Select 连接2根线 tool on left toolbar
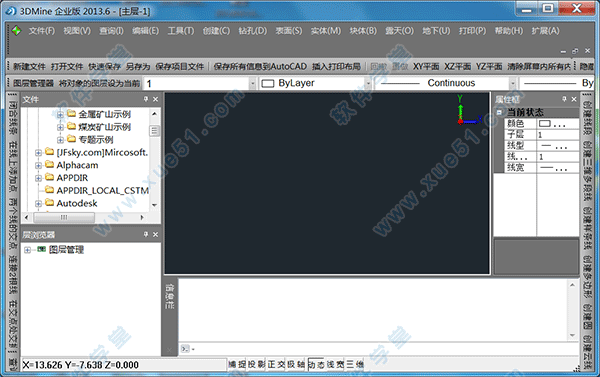This screenshot has width=600, height=377. [13, 274]
